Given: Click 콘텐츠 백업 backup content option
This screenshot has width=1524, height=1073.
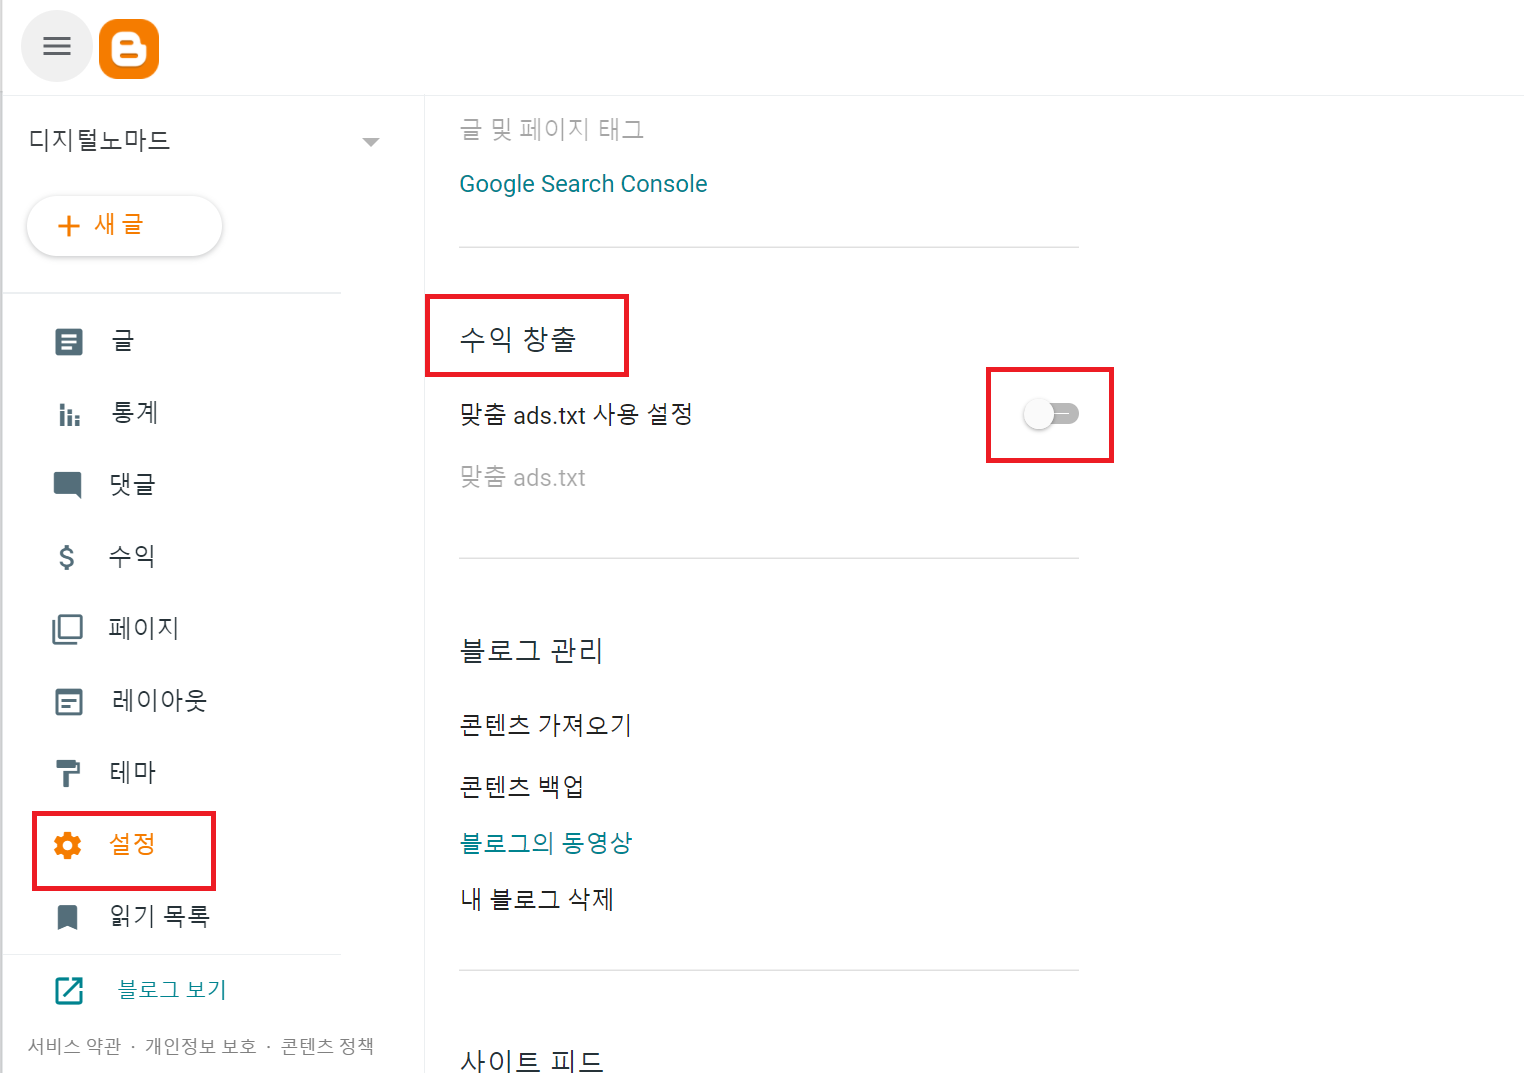Looking at the screenshot, I should [521, 787].
